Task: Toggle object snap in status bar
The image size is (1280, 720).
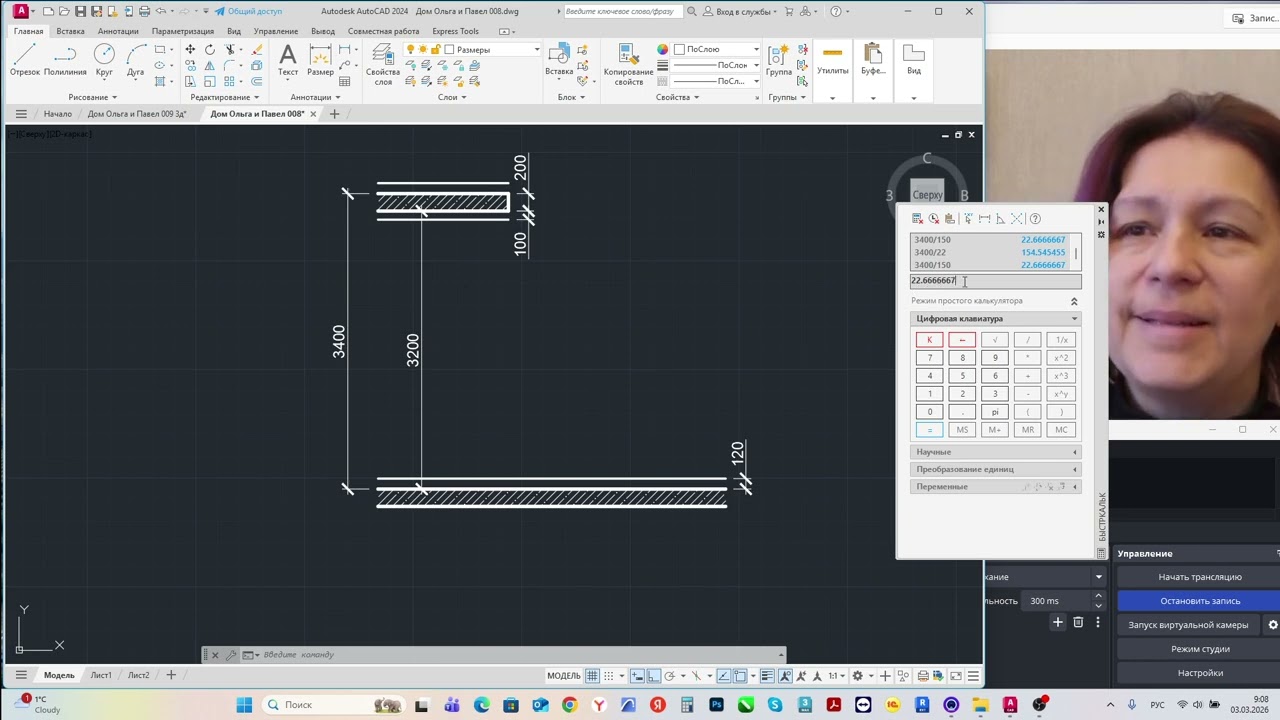Action: click(x=740, y=676)
